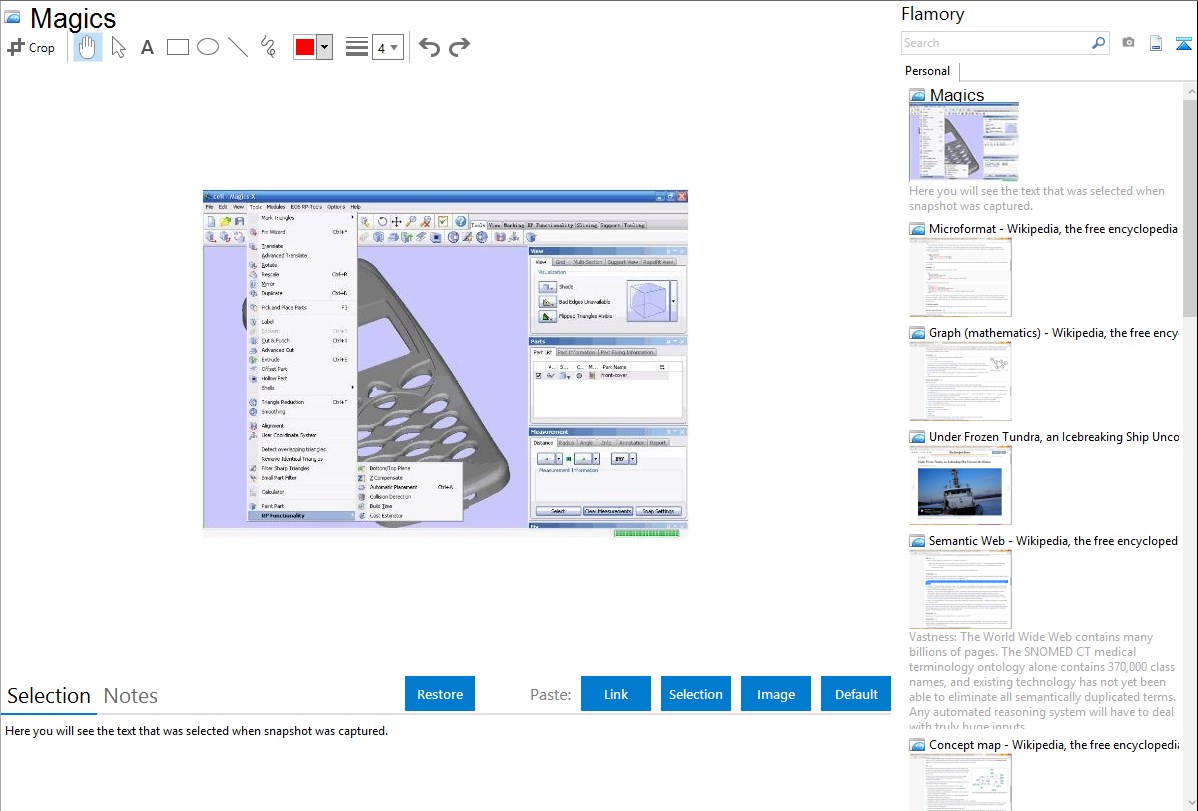Open the Semantic Web snapshot thumbnail
This screenshot has height=811, width=1198.
click(960, 589)
